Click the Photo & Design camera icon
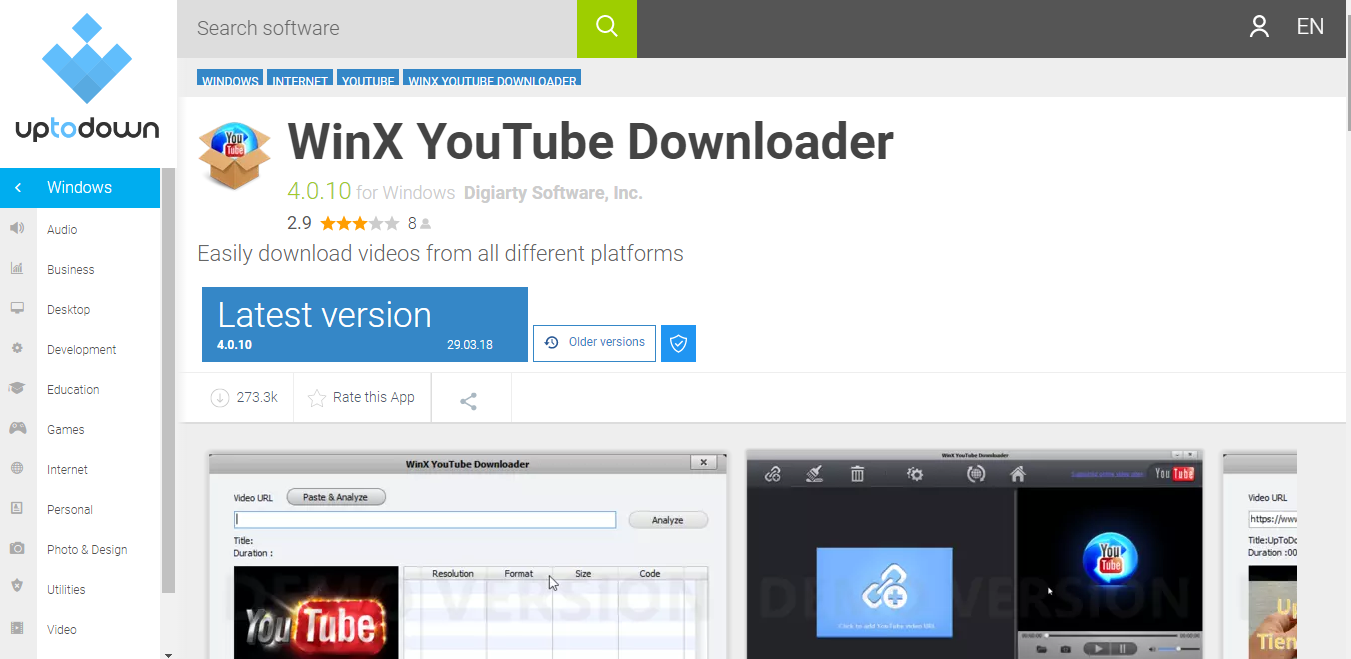This screenshot has height=659, width=1351. [x=17, y=548]
